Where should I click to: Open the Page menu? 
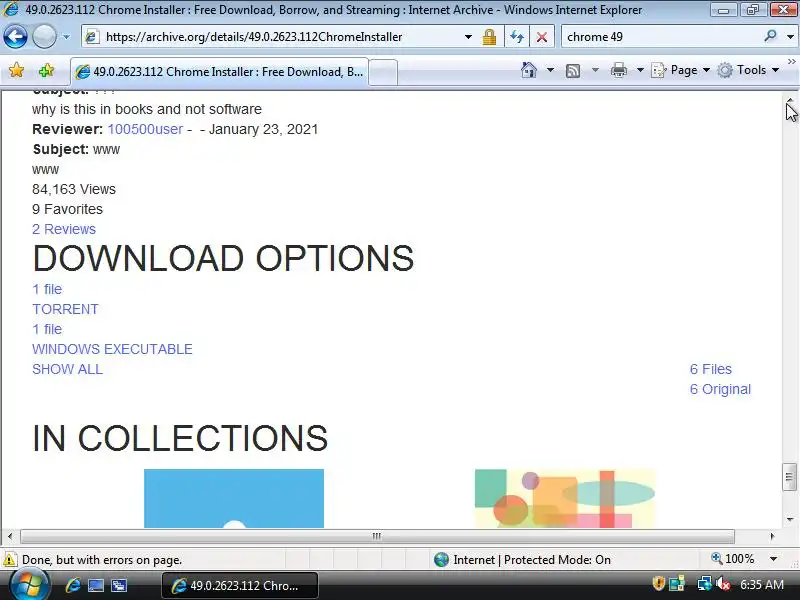[x=681, y=70]
